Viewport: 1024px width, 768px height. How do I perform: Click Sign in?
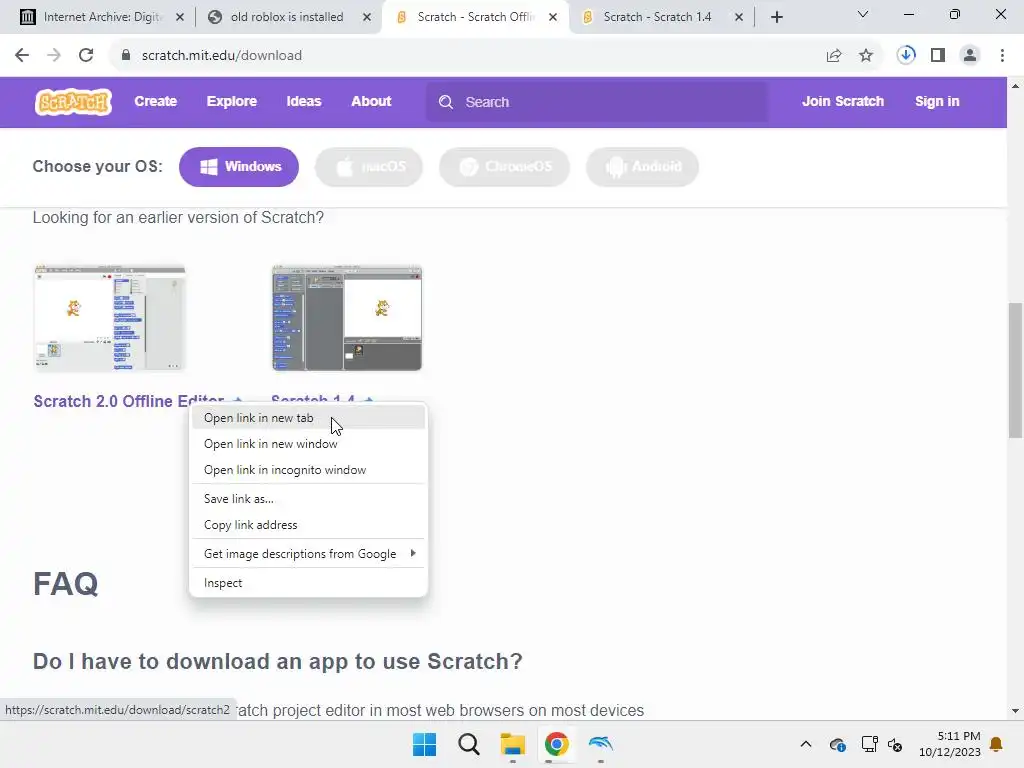coord(936,101)
